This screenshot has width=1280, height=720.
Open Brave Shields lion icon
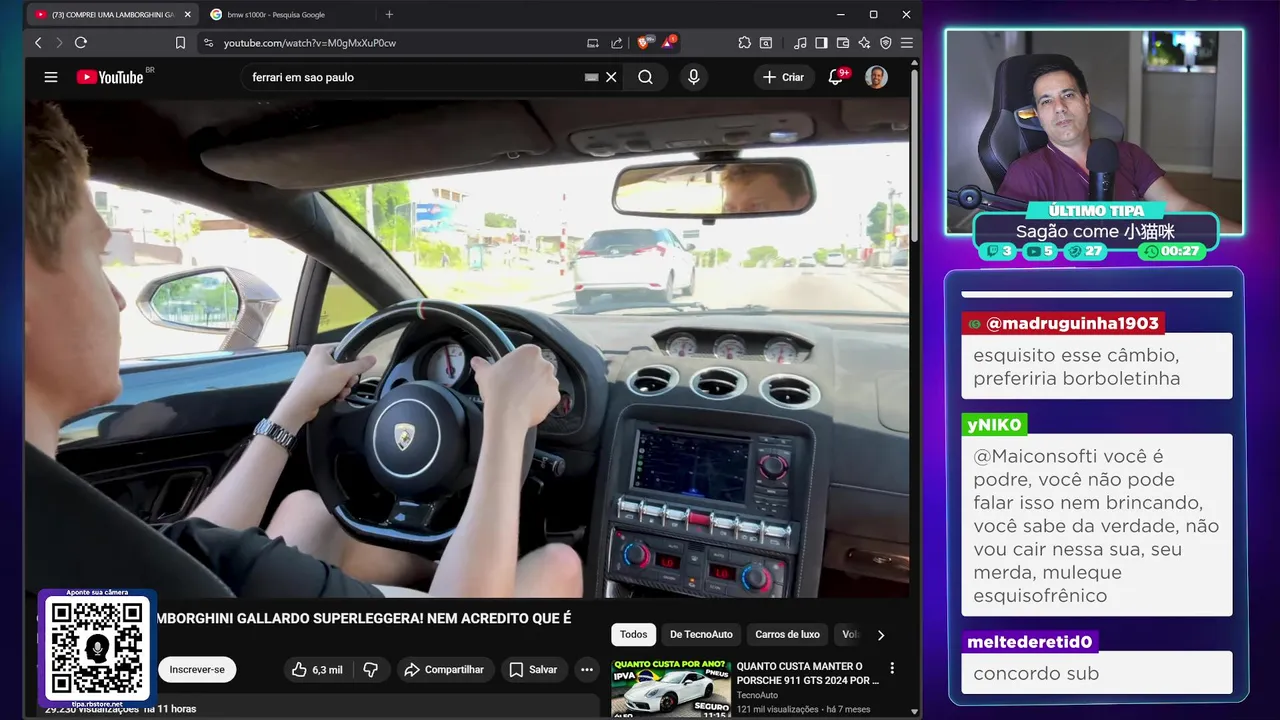click(644, 43)
